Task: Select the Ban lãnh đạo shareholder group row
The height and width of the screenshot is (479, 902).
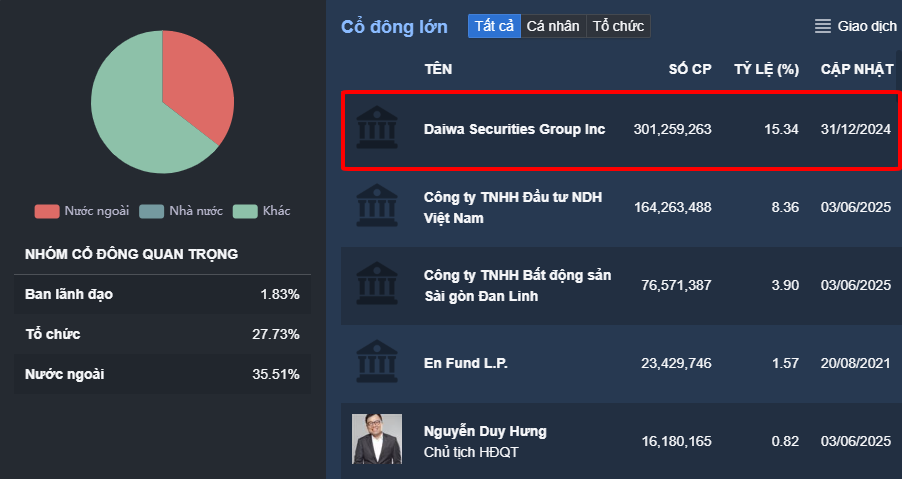Action: pyautogui.click(x=162, y=294)
